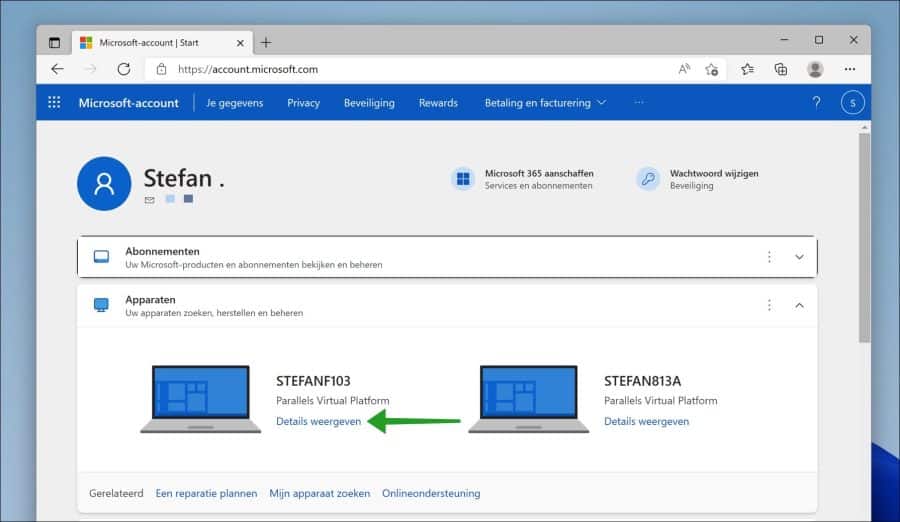
Task: Open the help question mark icon
Action: click(x=816, y=103)
